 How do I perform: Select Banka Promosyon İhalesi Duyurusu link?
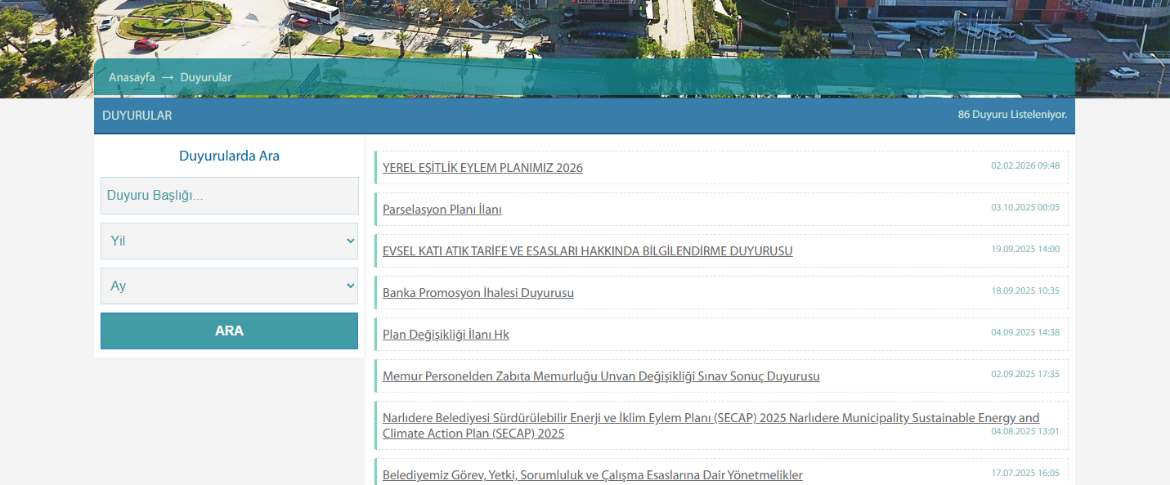point(478,293)
